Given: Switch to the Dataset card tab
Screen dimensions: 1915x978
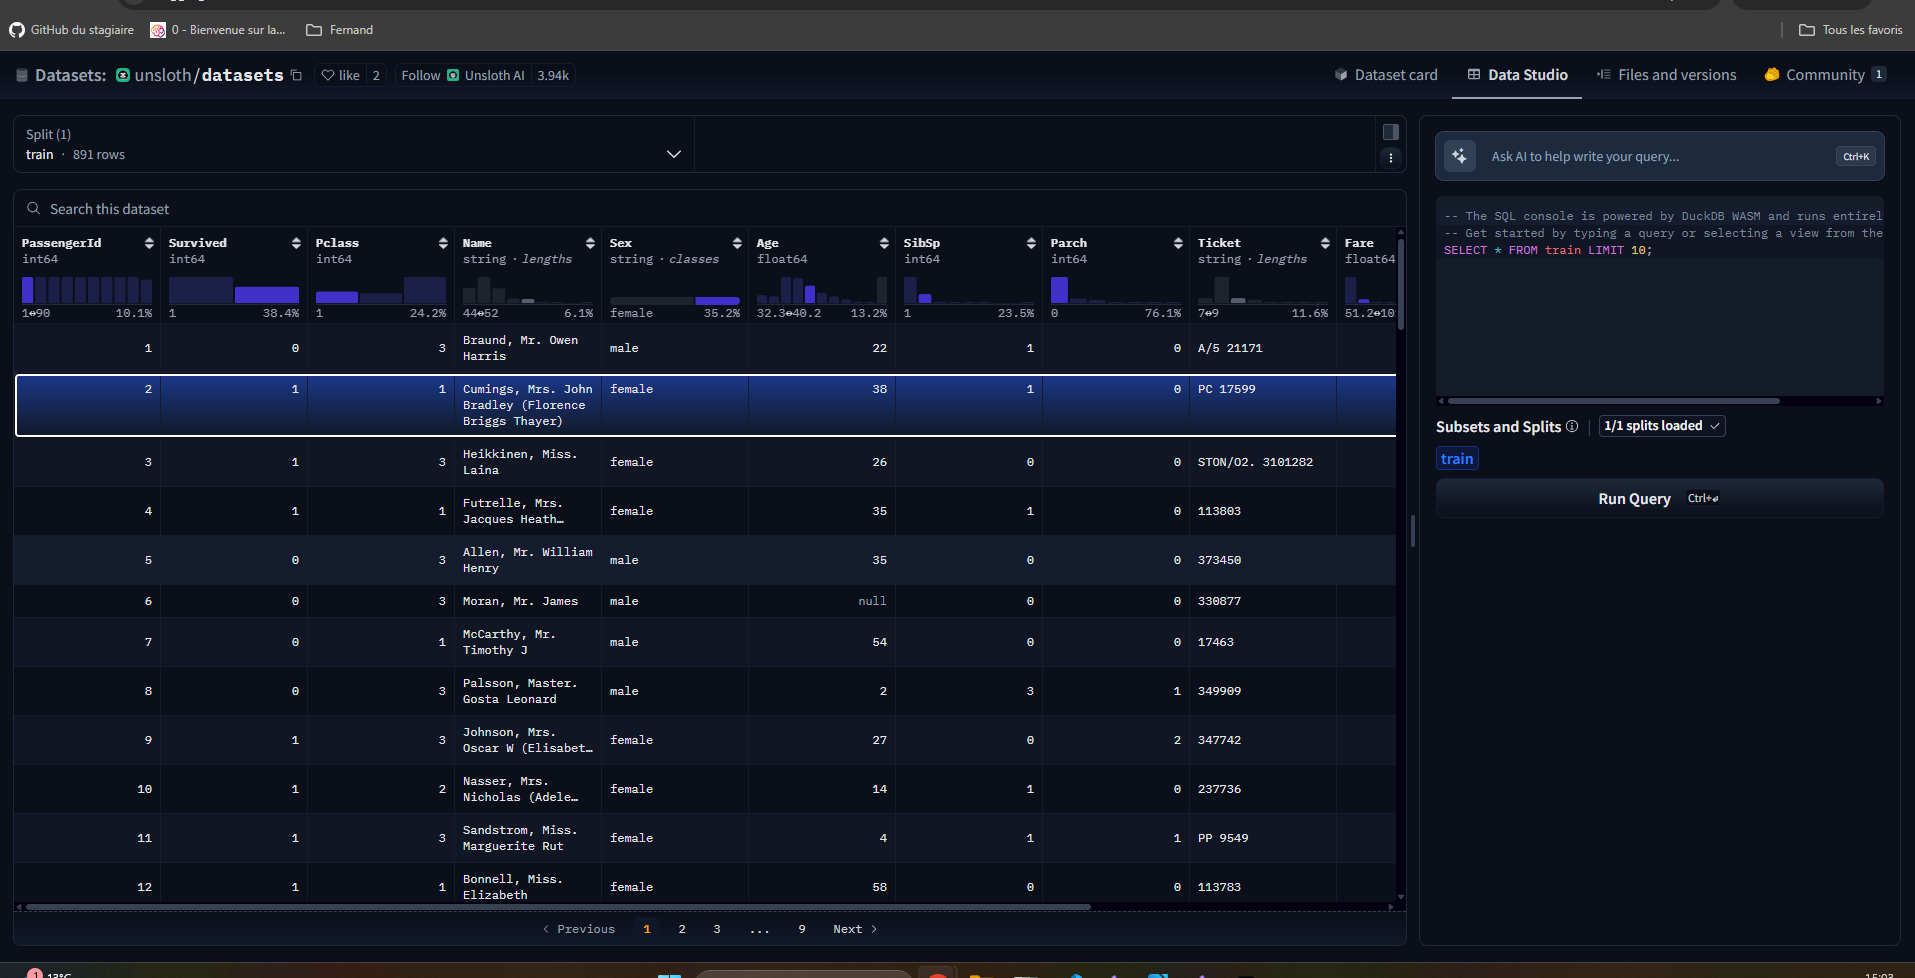Looking at the screenshot, I should 1385,75.
